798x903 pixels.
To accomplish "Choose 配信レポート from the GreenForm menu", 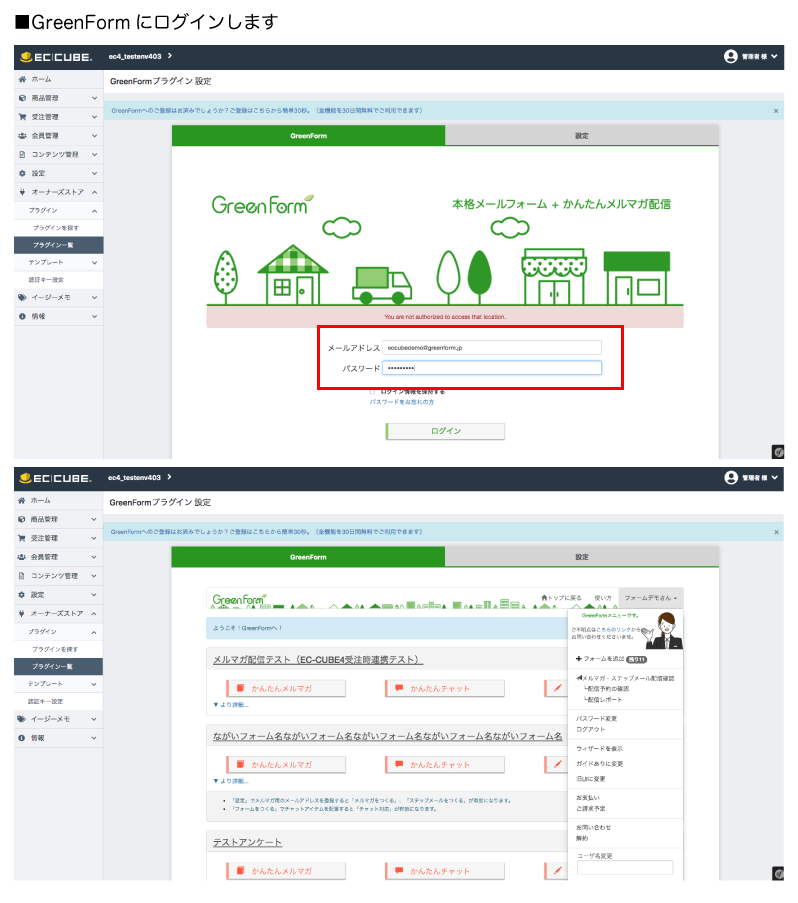I will [x=603, y=699].
